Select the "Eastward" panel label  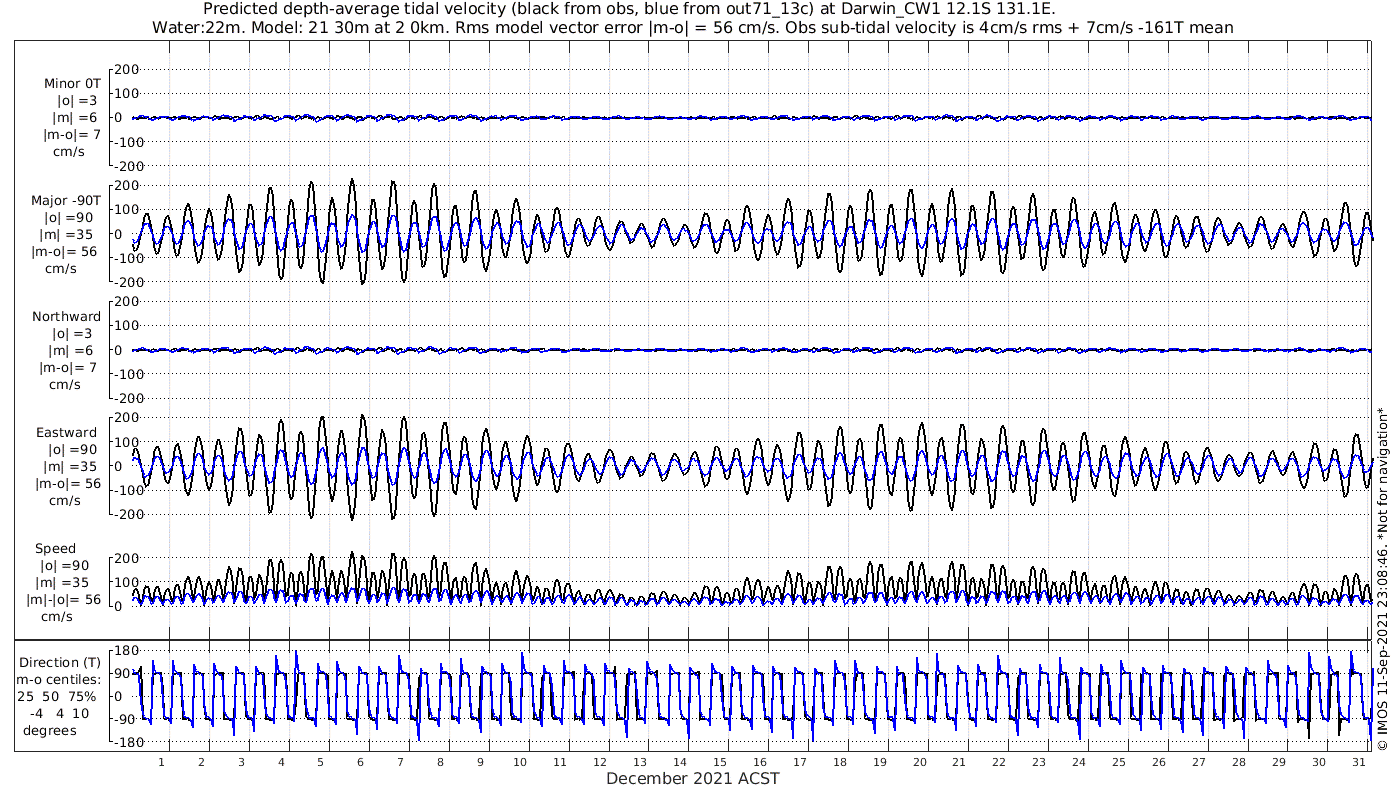point(67,433)
